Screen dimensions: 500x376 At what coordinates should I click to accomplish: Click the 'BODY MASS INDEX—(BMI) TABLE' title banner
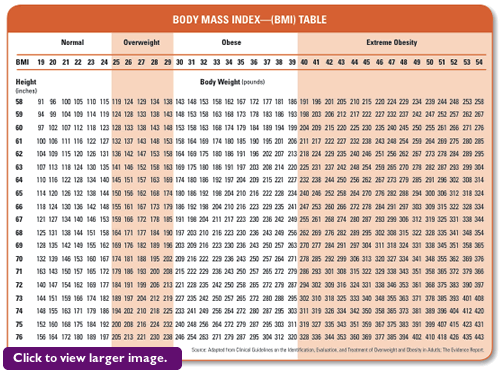[x=250, y=19]
